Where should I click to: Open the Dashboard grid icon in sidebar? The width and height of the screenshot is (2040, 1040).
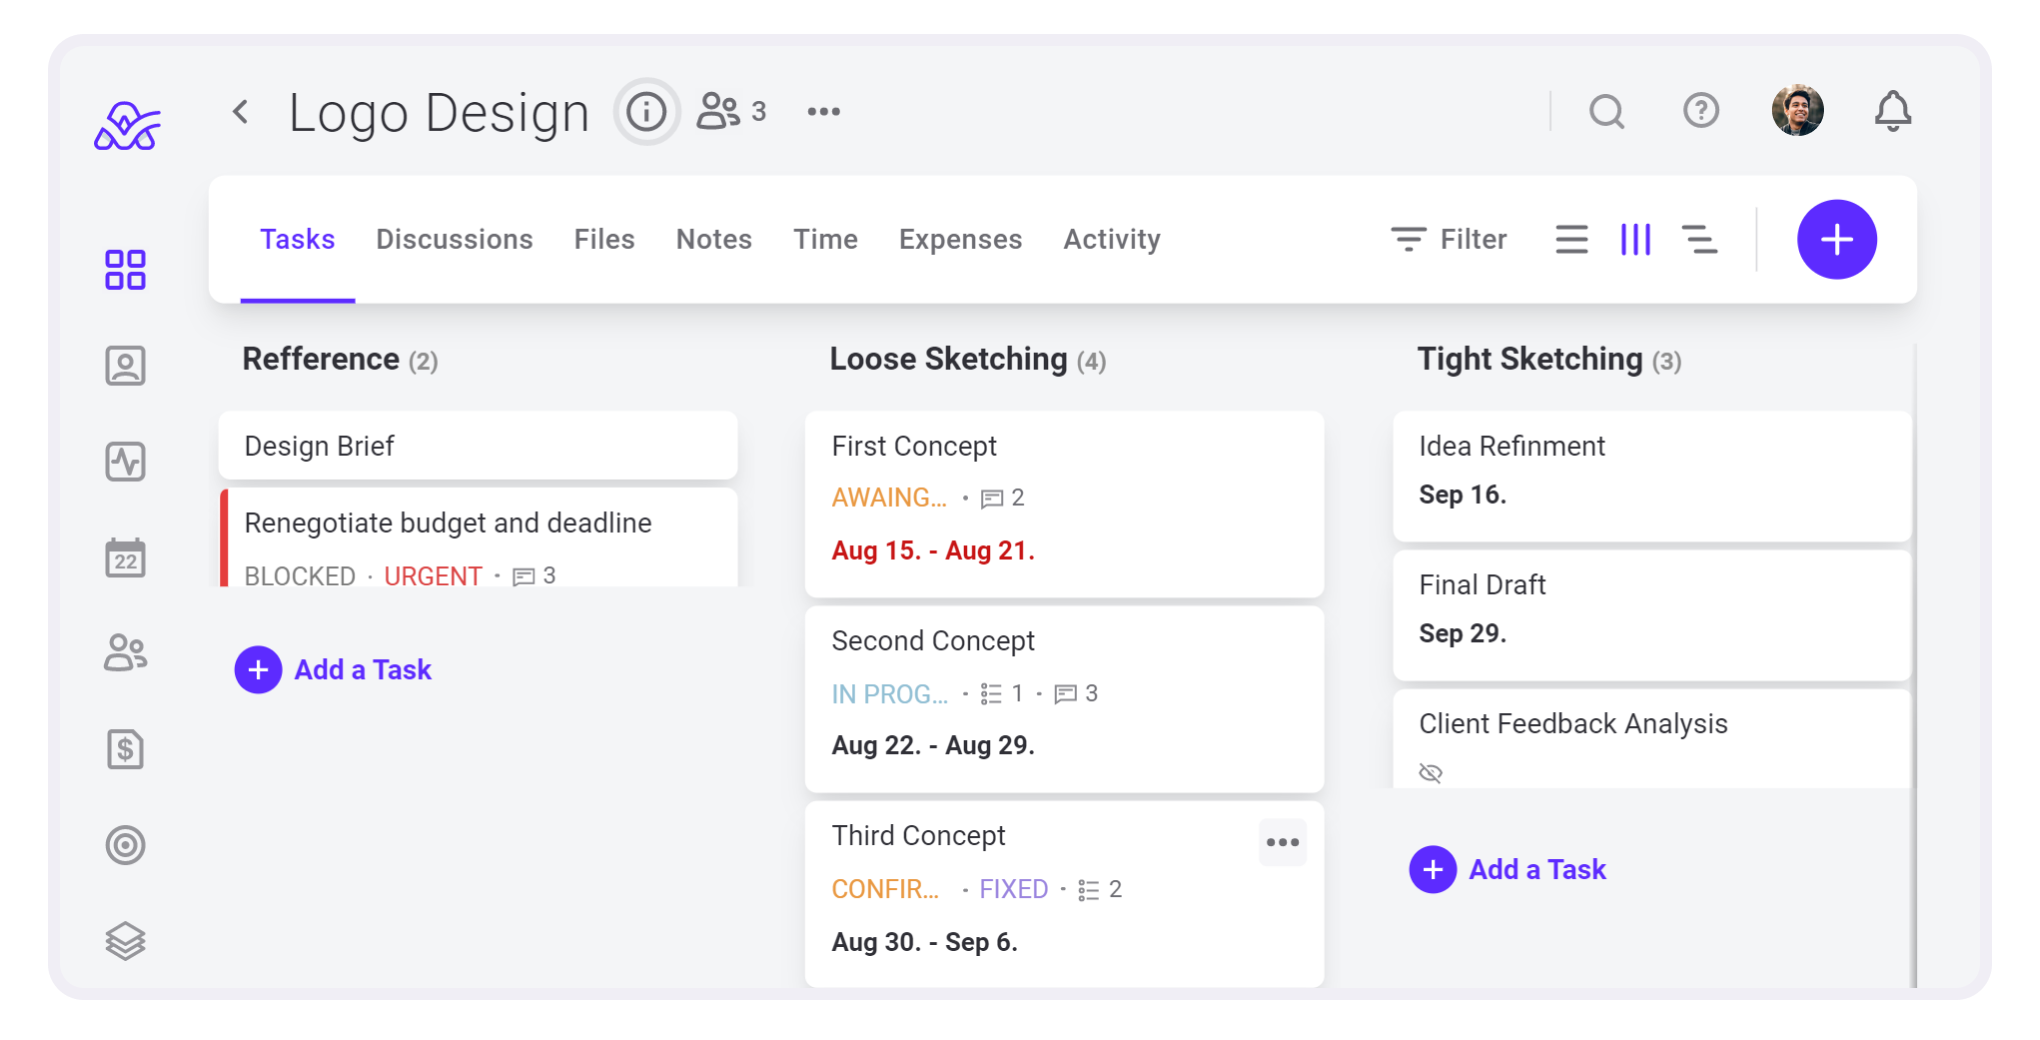pyautogui.click(x=125, y=267)
